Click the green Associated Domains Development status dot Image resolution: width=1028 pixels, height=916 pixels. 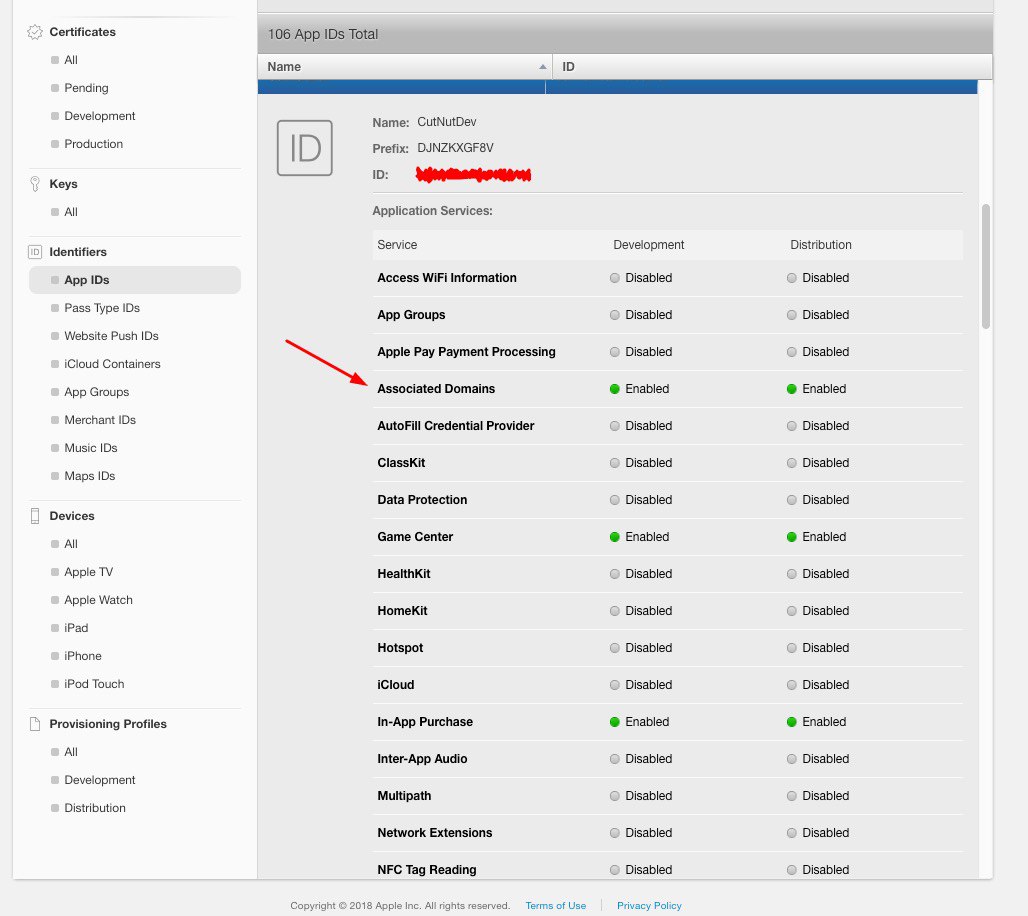coord(615,389)
